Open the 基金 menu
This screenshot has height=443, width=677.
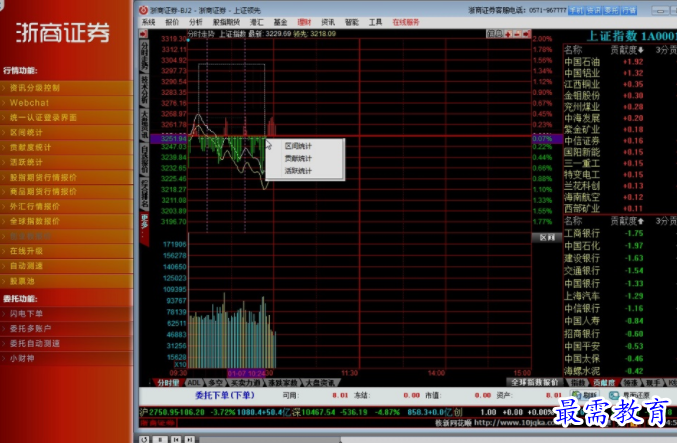pos(280,22)
